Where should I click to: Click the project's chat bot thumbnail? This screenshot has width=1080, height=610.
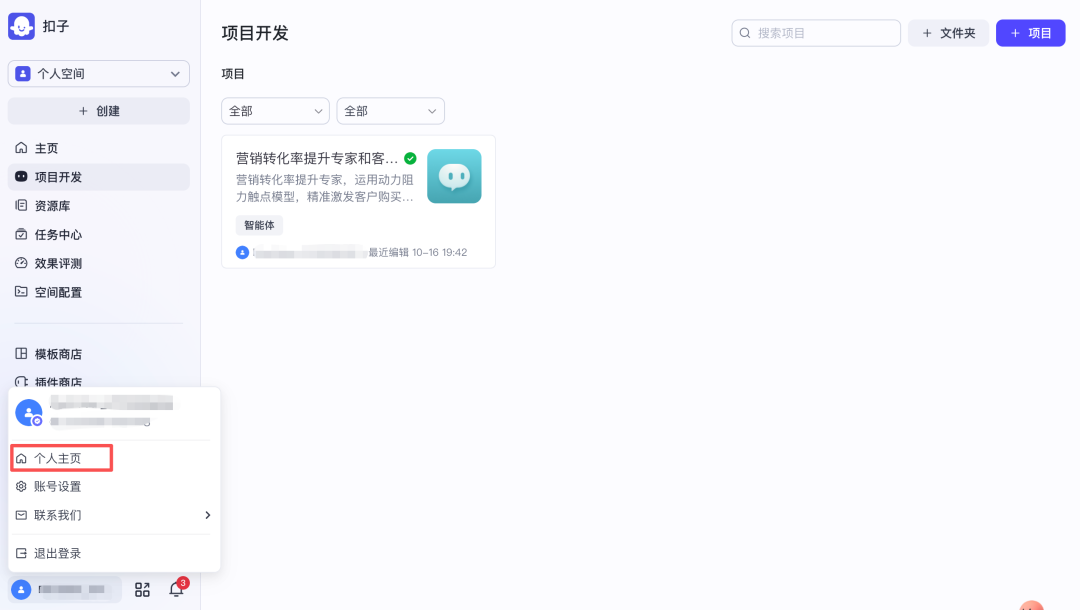(454, 176)
